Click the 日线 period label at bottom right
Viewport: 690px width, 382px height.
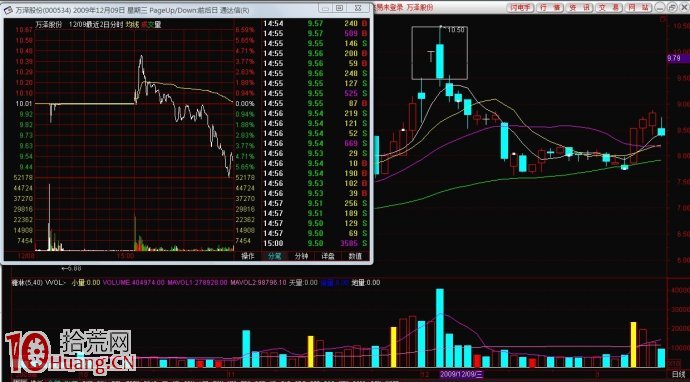tap(680, 374)
